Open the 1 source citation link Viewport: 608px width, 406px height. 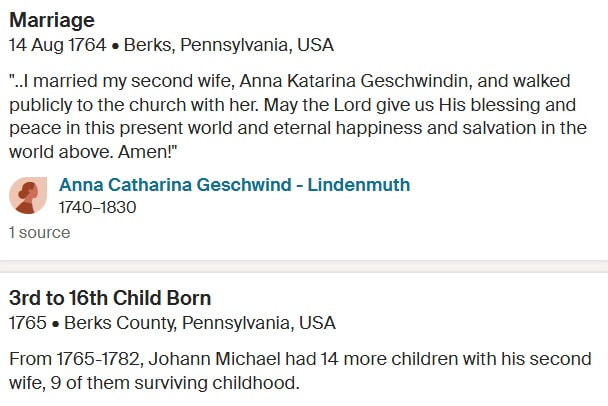(40, 233)
